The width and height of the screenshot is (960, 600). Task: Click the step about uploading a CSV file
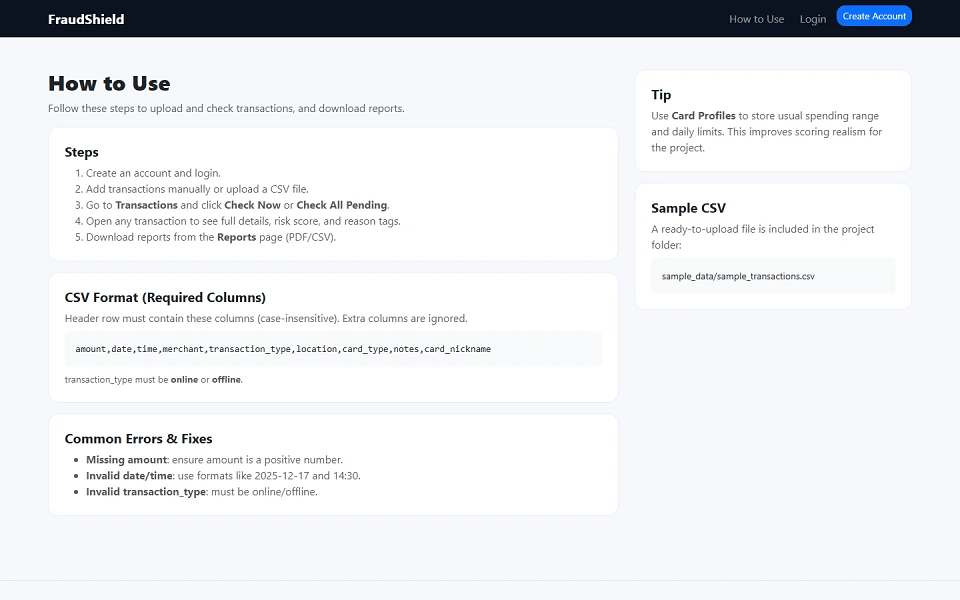[x=197, y=189]
